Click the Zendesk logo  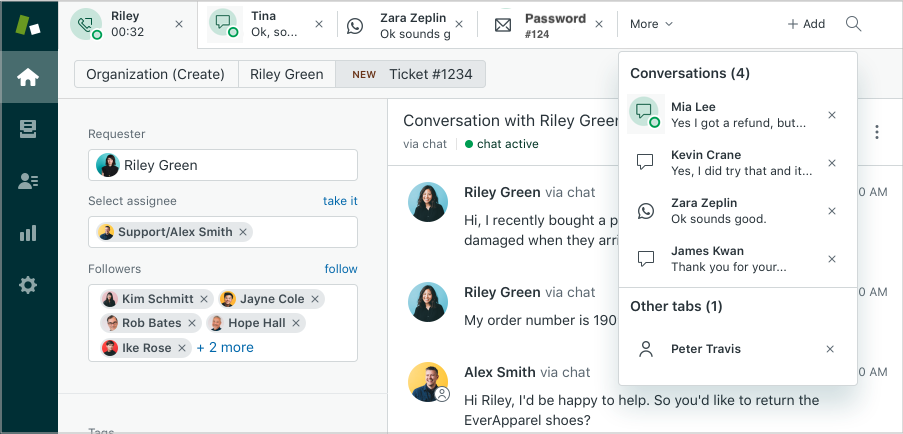point(28,25)
